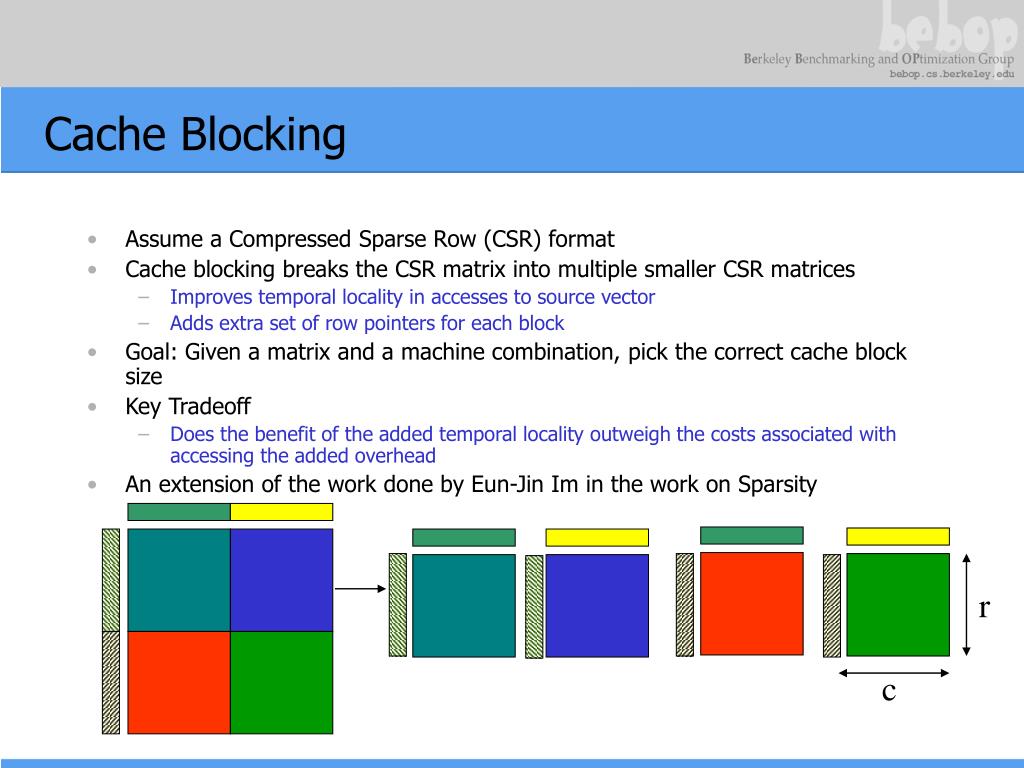Select the "Cache blocking breaks the CSR matrix" bullet

(490, 269)
